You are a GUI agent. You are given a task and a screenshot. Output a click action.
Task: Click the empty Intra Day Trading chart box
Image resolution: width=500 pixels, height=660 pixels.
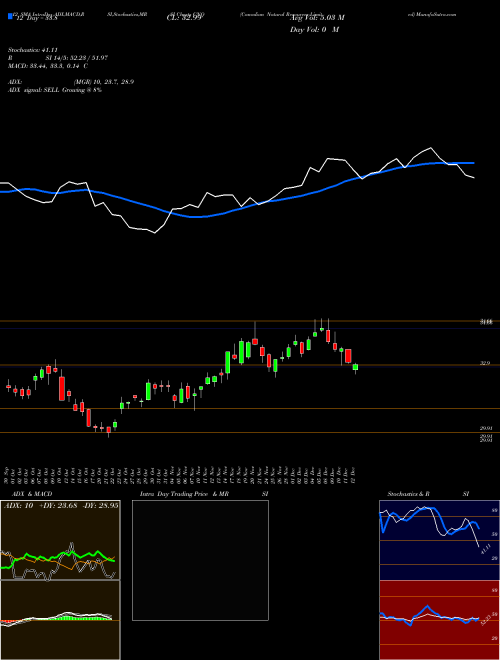coord(200,560)
